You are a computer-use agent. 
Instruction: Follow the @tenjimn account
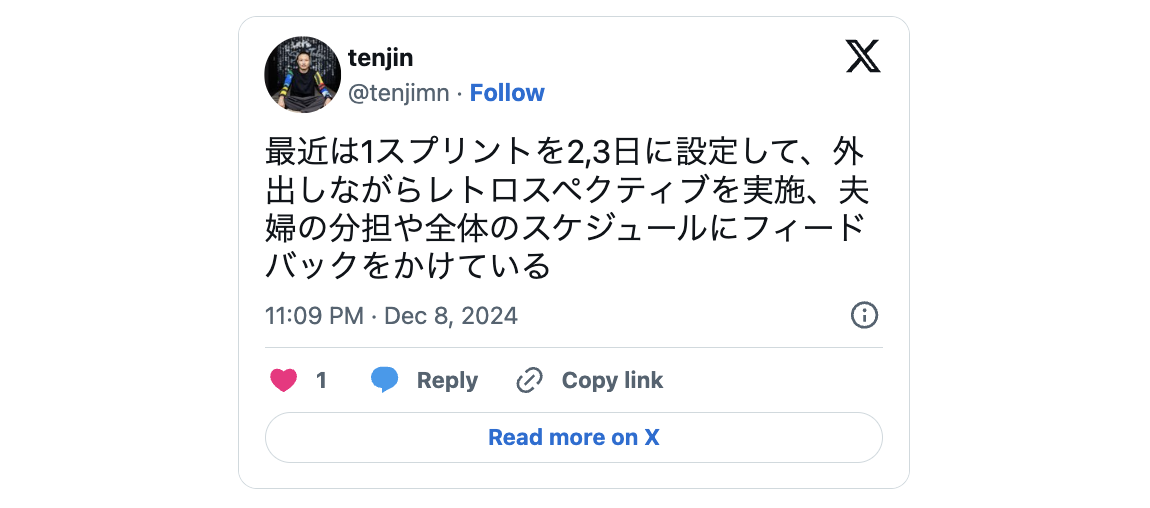coord(507,93)
